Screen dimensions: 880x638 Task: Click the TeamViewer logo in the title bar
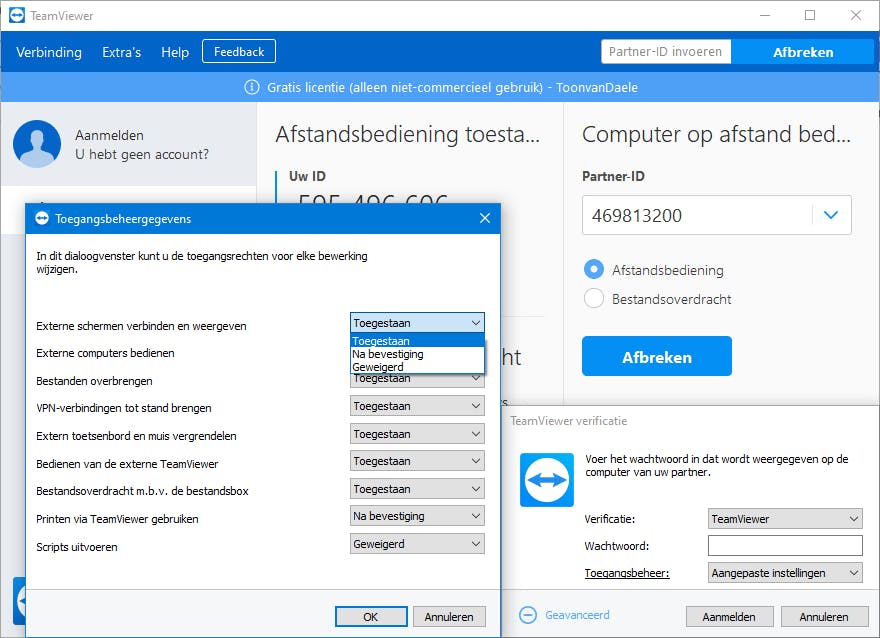[17, 15]
